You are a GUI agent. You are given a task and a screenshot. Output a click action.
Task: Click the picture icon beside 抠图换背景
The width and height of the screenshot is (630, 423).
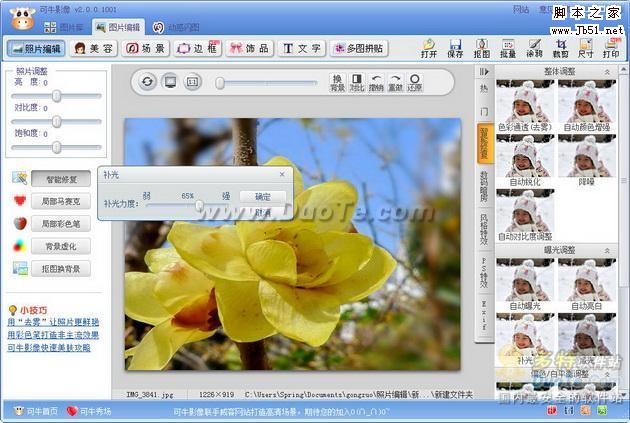[x=20, y=268]
